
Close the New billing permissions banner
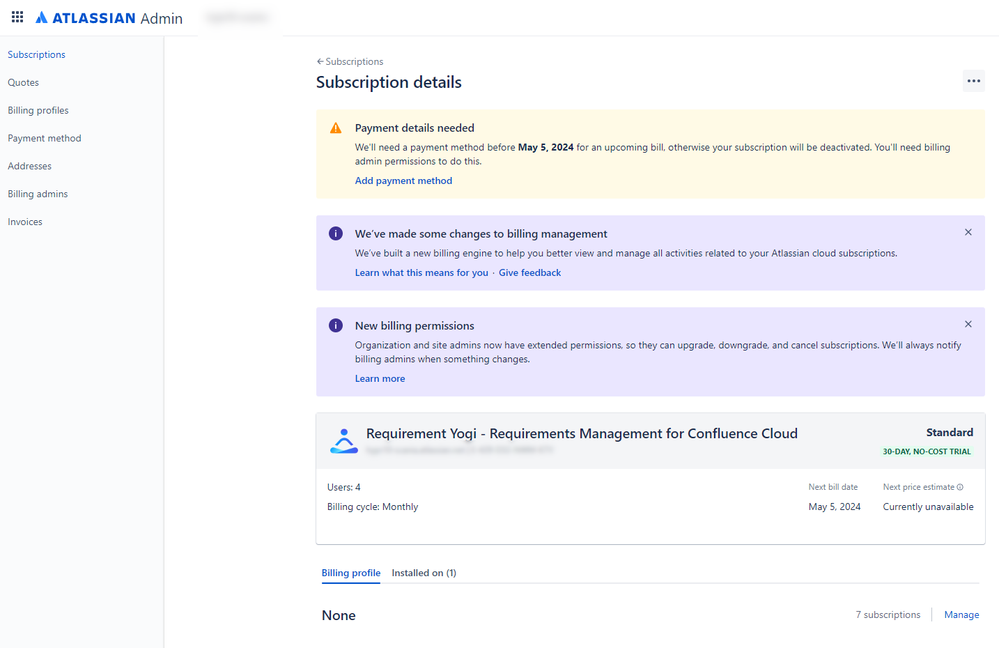[968, 324]
